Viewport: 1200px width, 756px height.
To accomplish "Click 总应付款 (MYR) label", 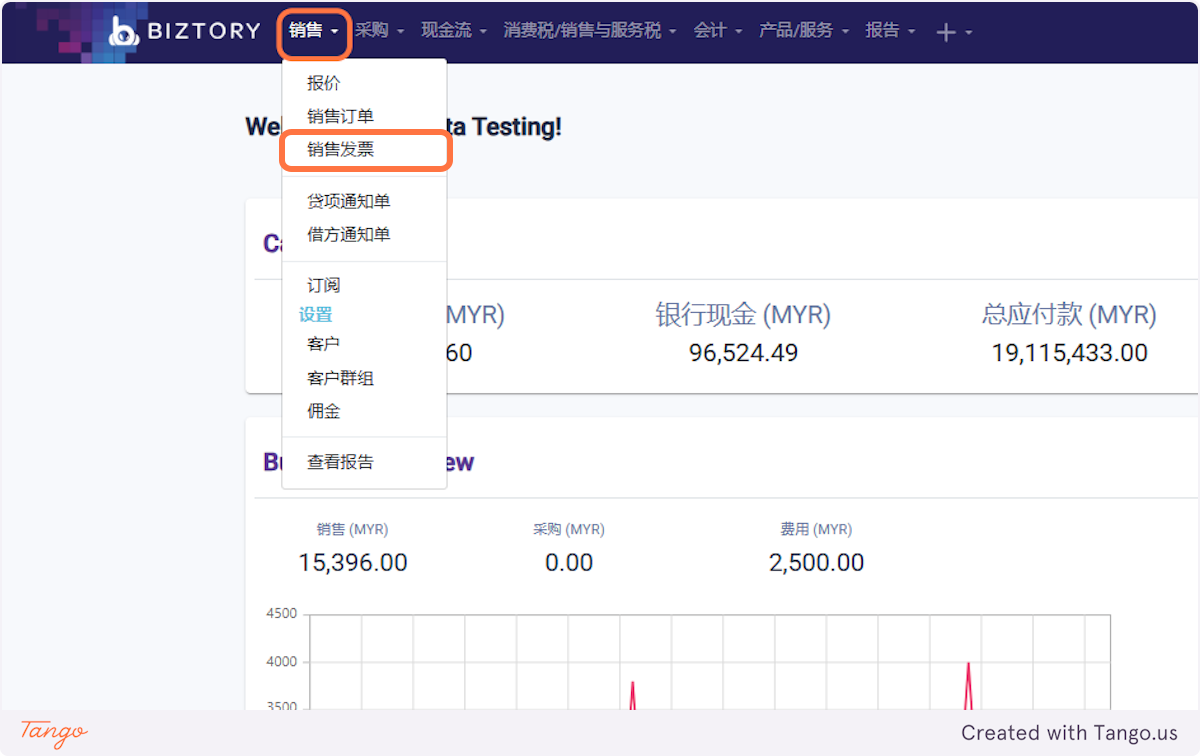I will click(1069, 315).
